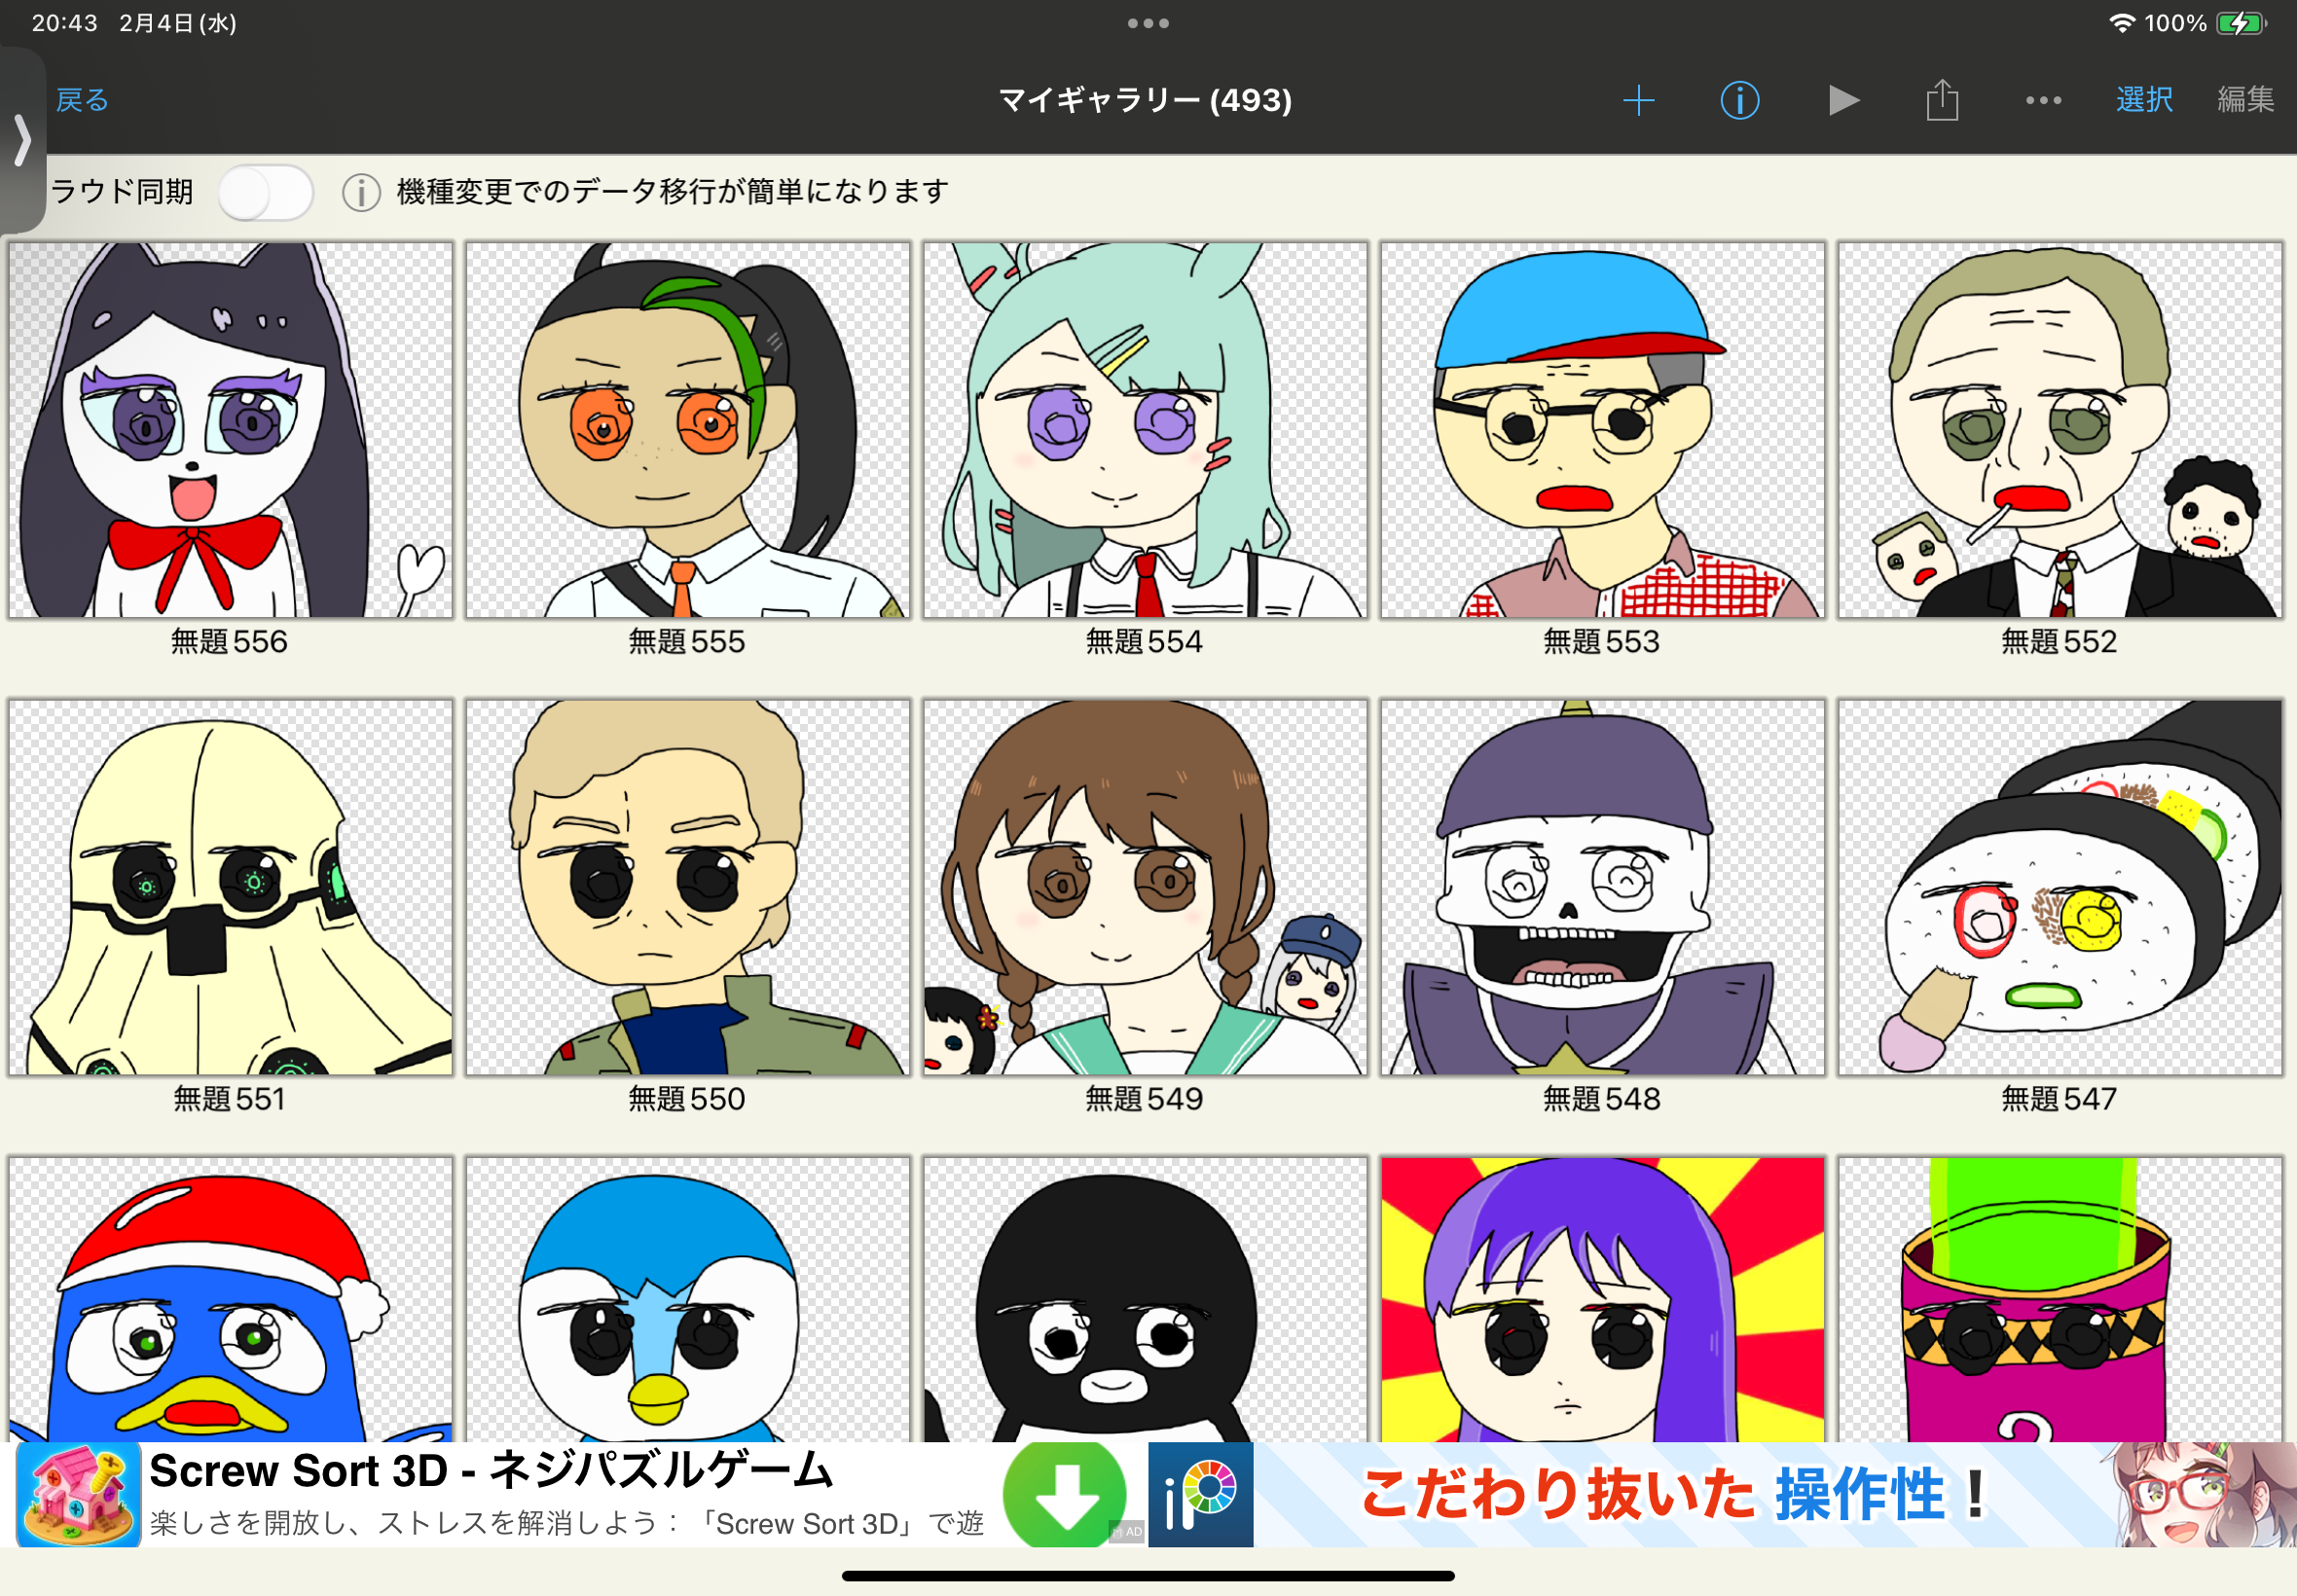2297x1596 pixels.
Task: Tap 編集 edit in top bar
Action: (x=2245, y=100)
